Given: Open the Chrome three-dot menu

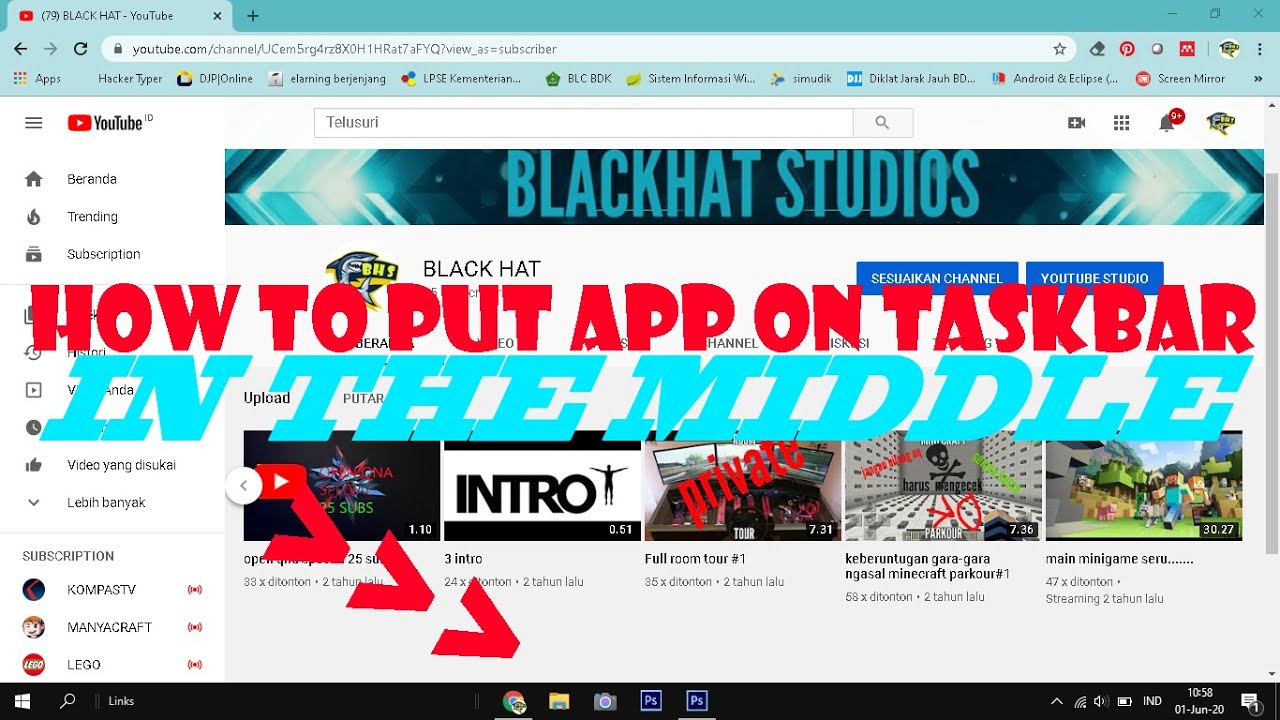Looking at the screenshot, I should pyautogui.click(x=1259, y=48).
